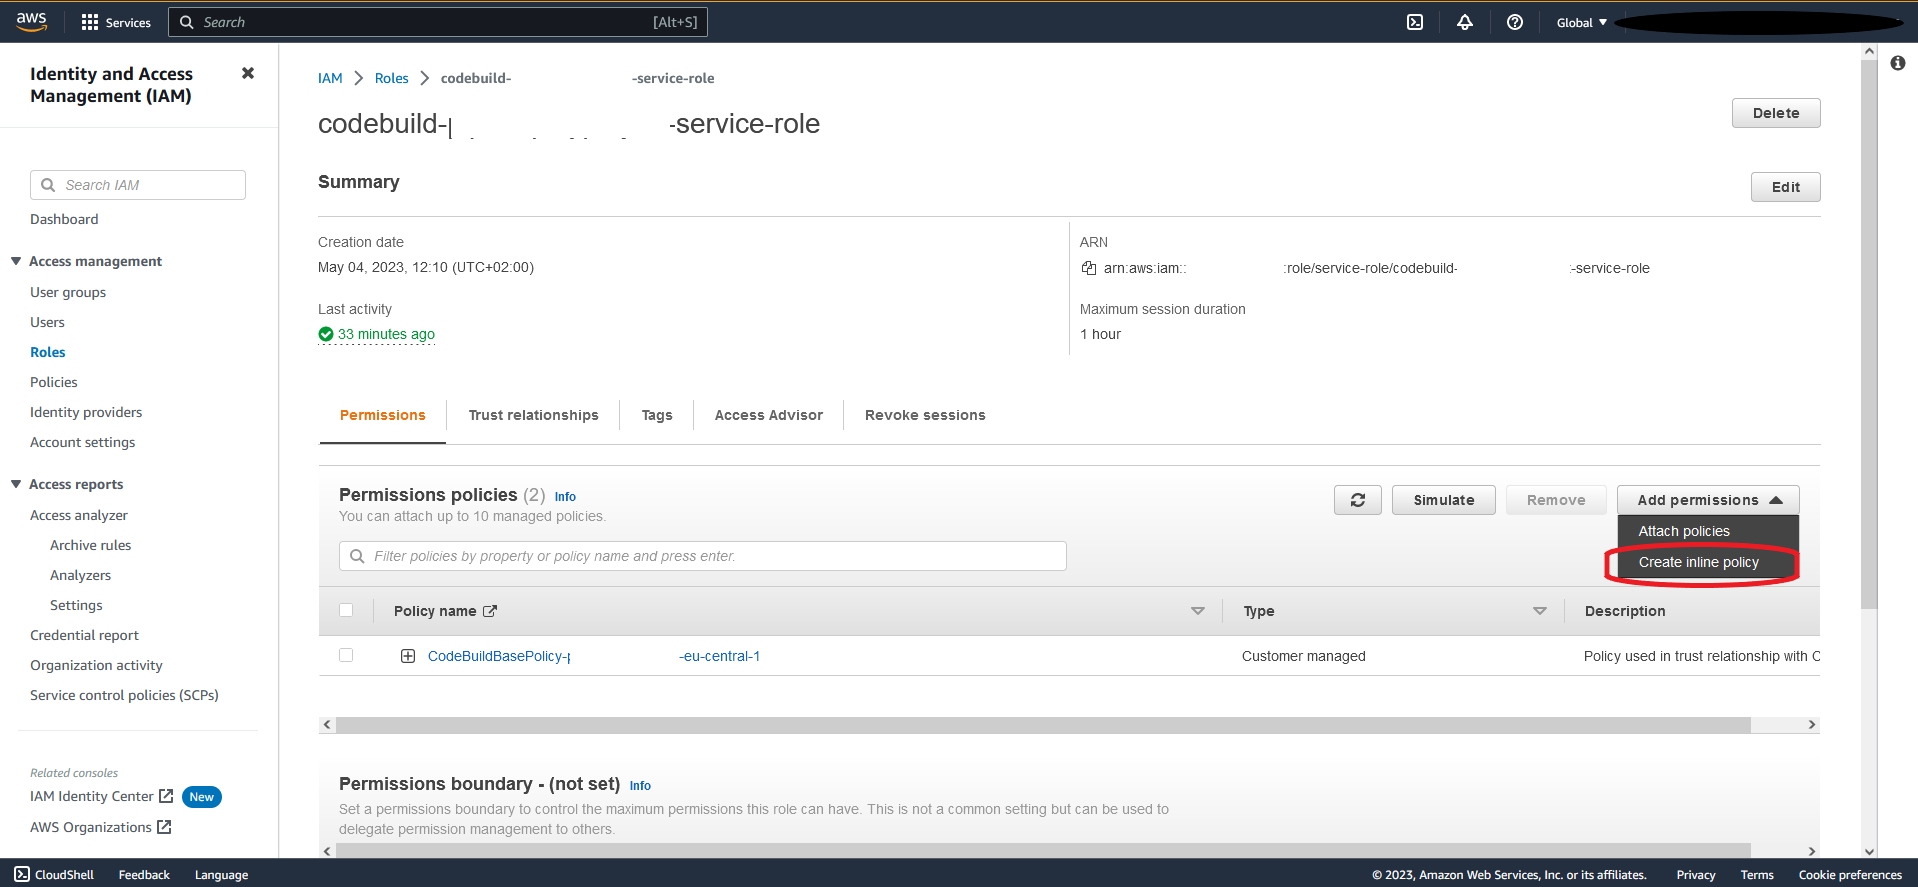Open Permissions policies Info link

click(x=565, y=497)
